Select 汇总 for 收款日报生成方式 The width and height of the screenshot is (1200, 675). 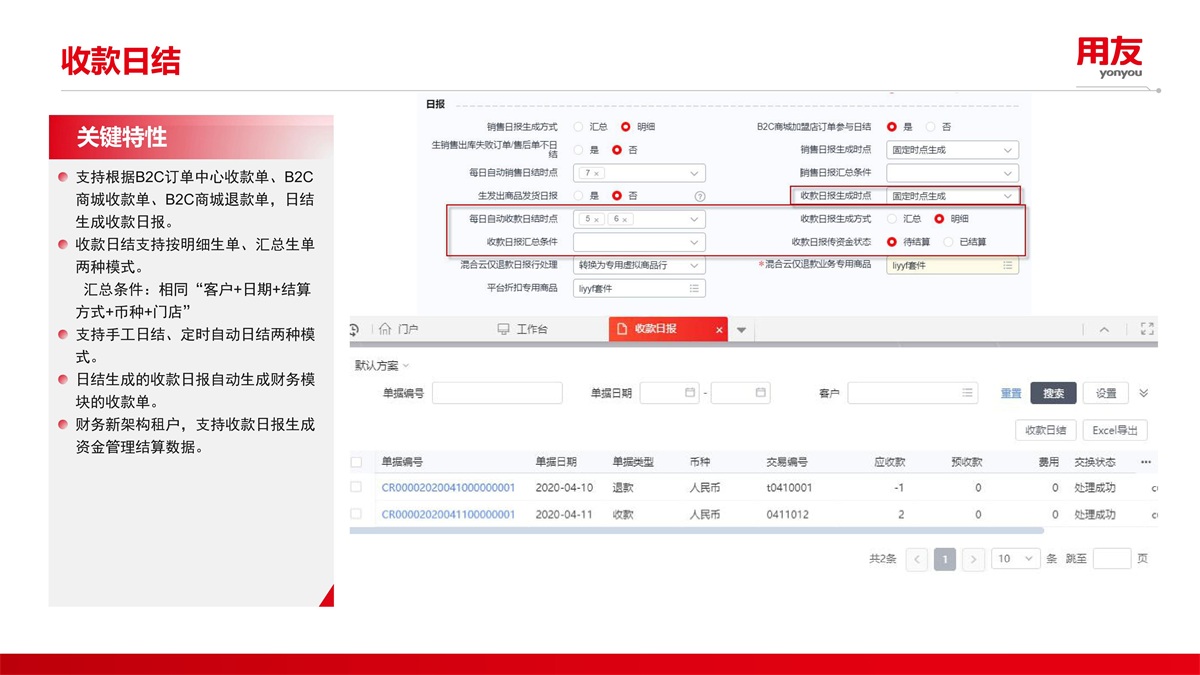point(893,219)
